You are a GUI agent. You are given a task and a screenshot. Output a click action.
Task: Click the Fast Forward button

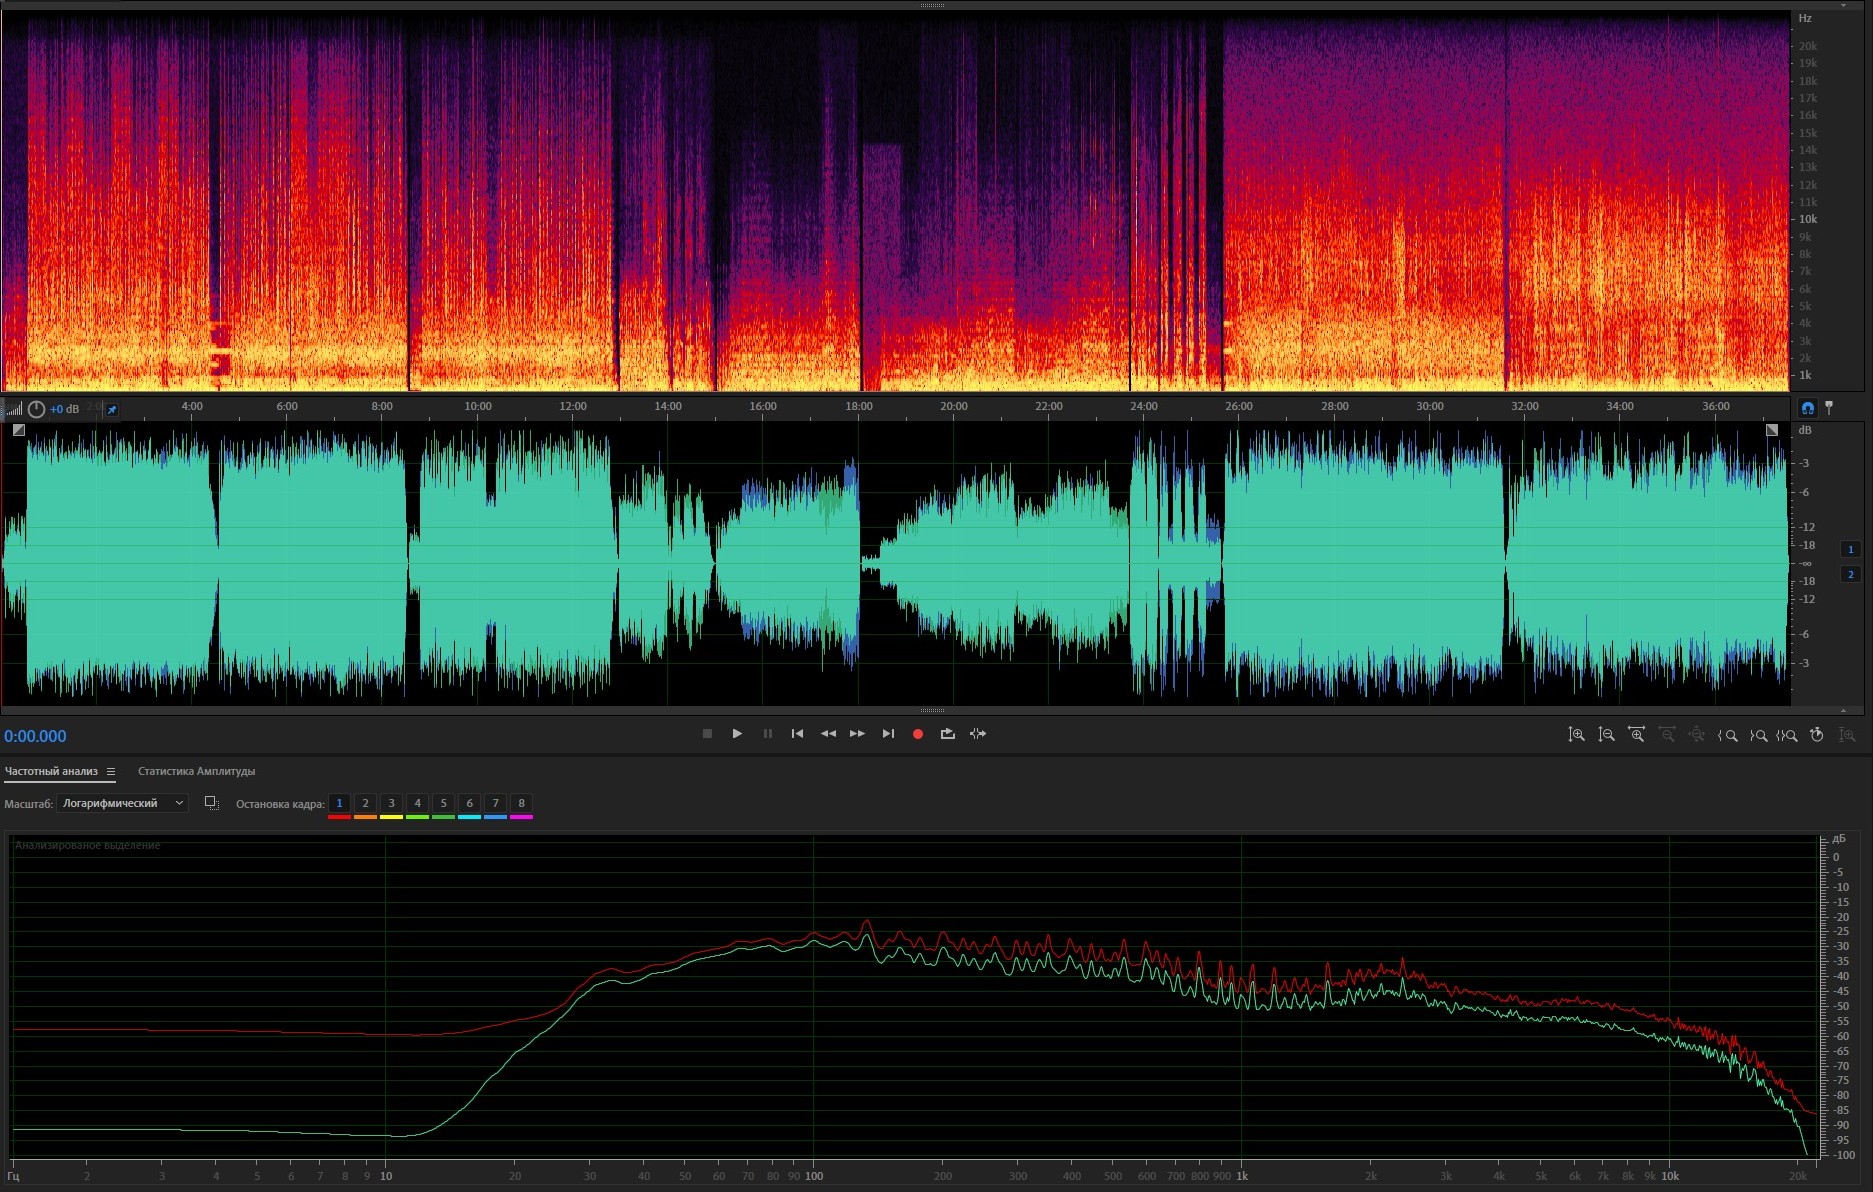coord(857,734)
